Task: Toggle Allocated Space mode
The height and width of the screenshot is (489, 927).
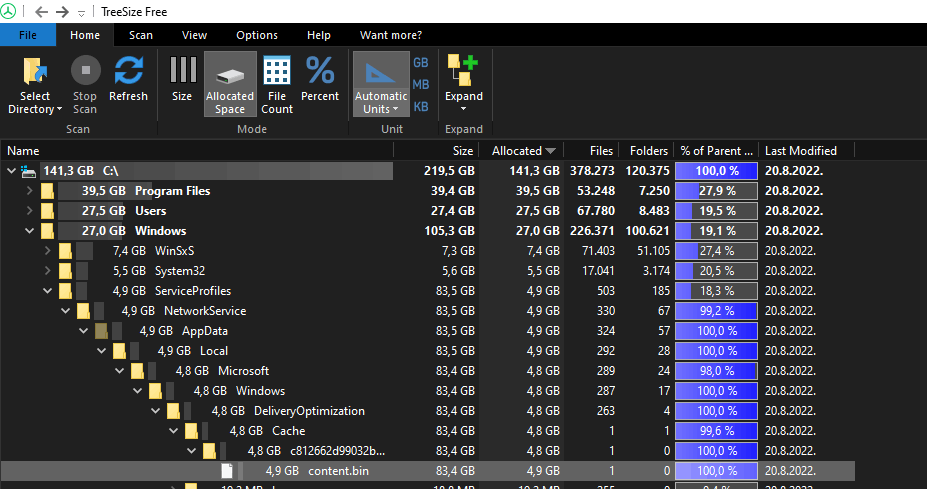Action: (230, 84)
